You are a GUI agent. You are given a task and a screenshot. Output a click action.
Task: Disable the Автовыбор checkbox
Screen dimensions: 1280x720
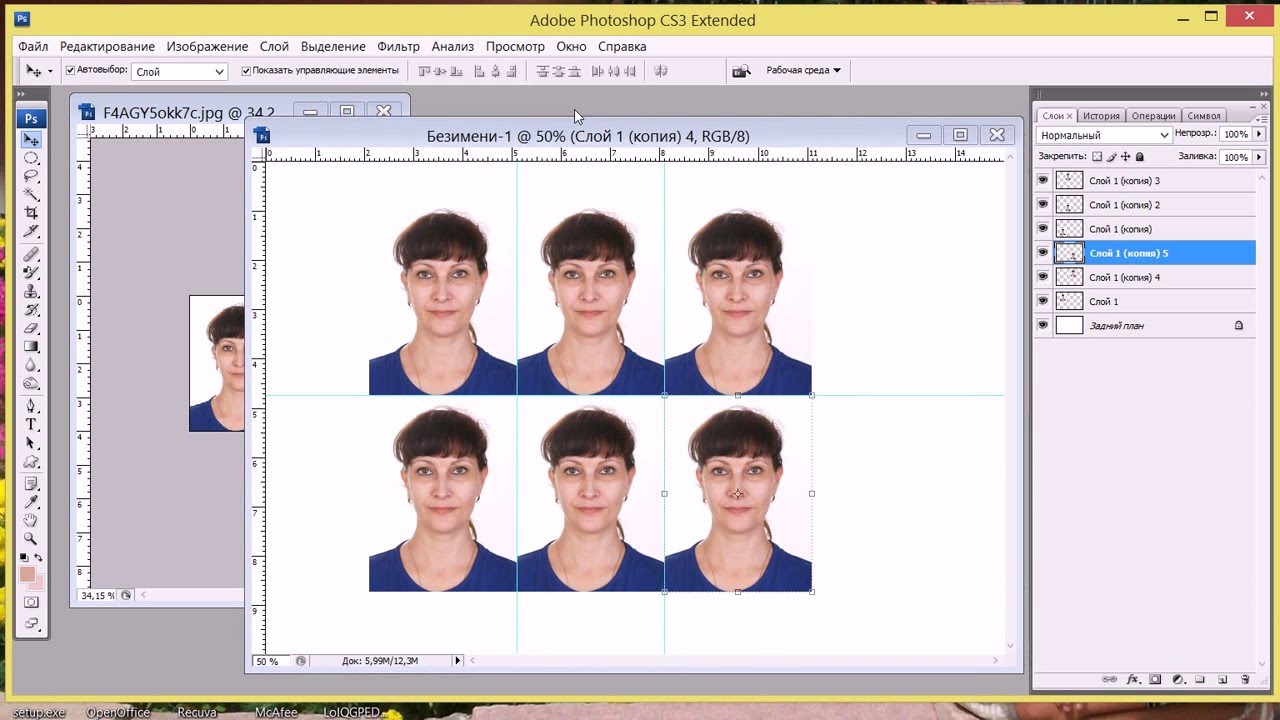[68, 71]
